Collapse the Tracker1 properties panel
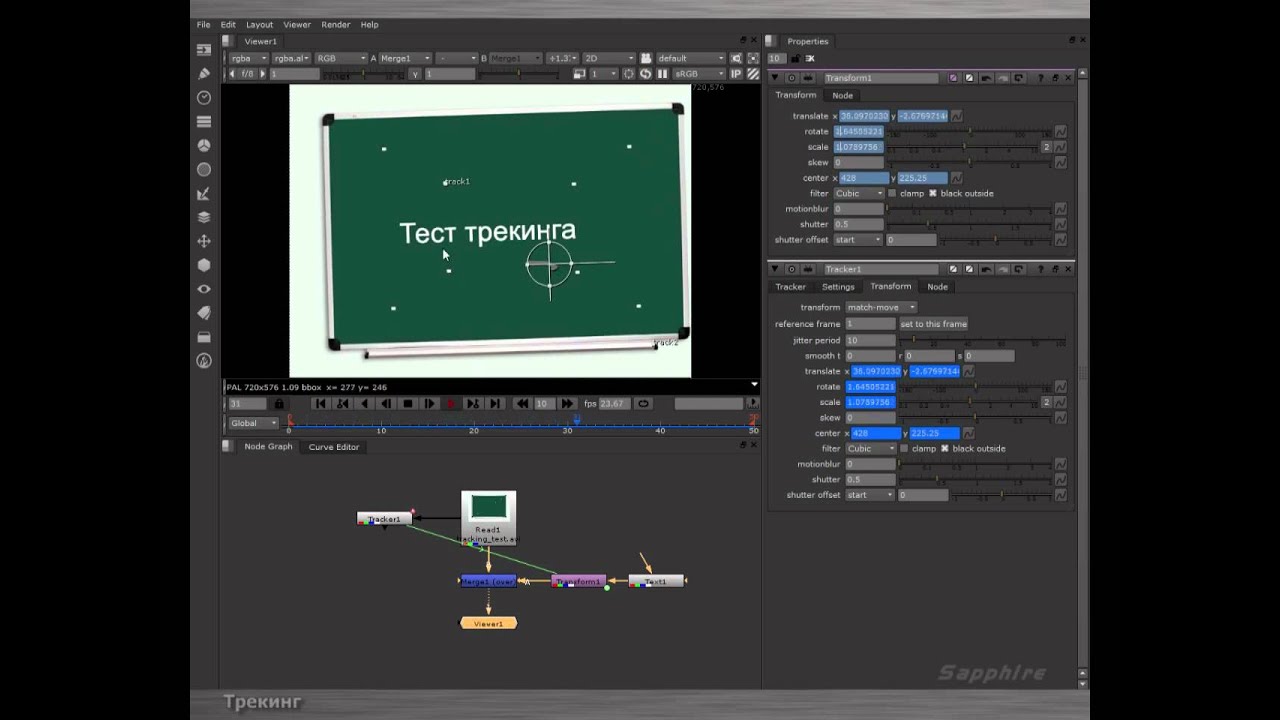This screenshot has height=720, width=1280. pos(775,269)
